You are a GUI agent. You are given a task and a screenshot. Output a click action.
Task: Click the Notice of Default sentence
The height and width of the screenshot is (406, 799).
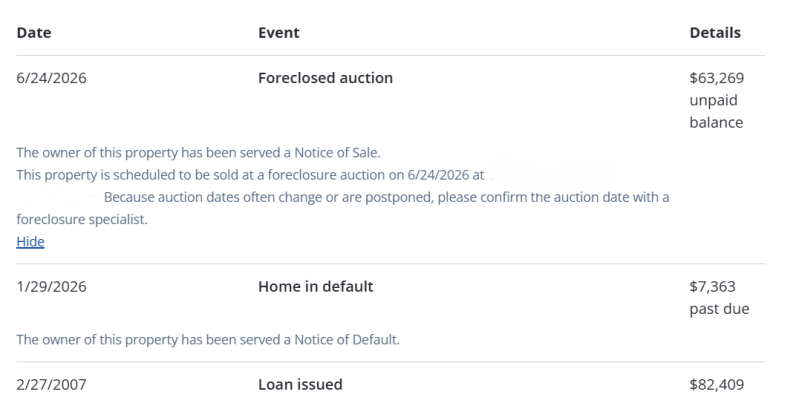pos(208,339)
